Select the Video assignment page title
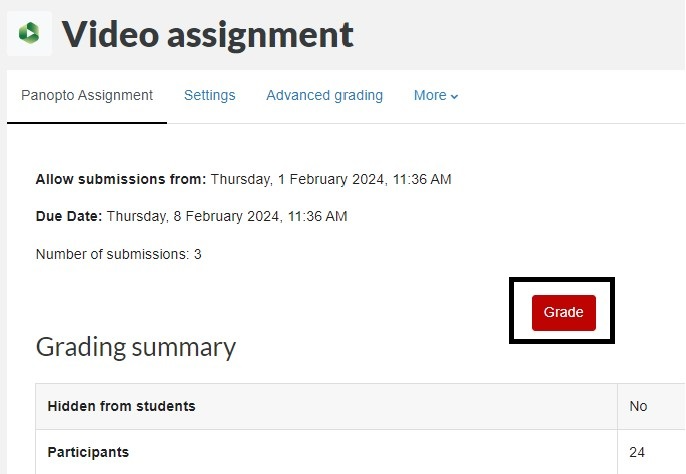Image resolution: width=686 pixels, height=474 pixels. pos(208,35)
